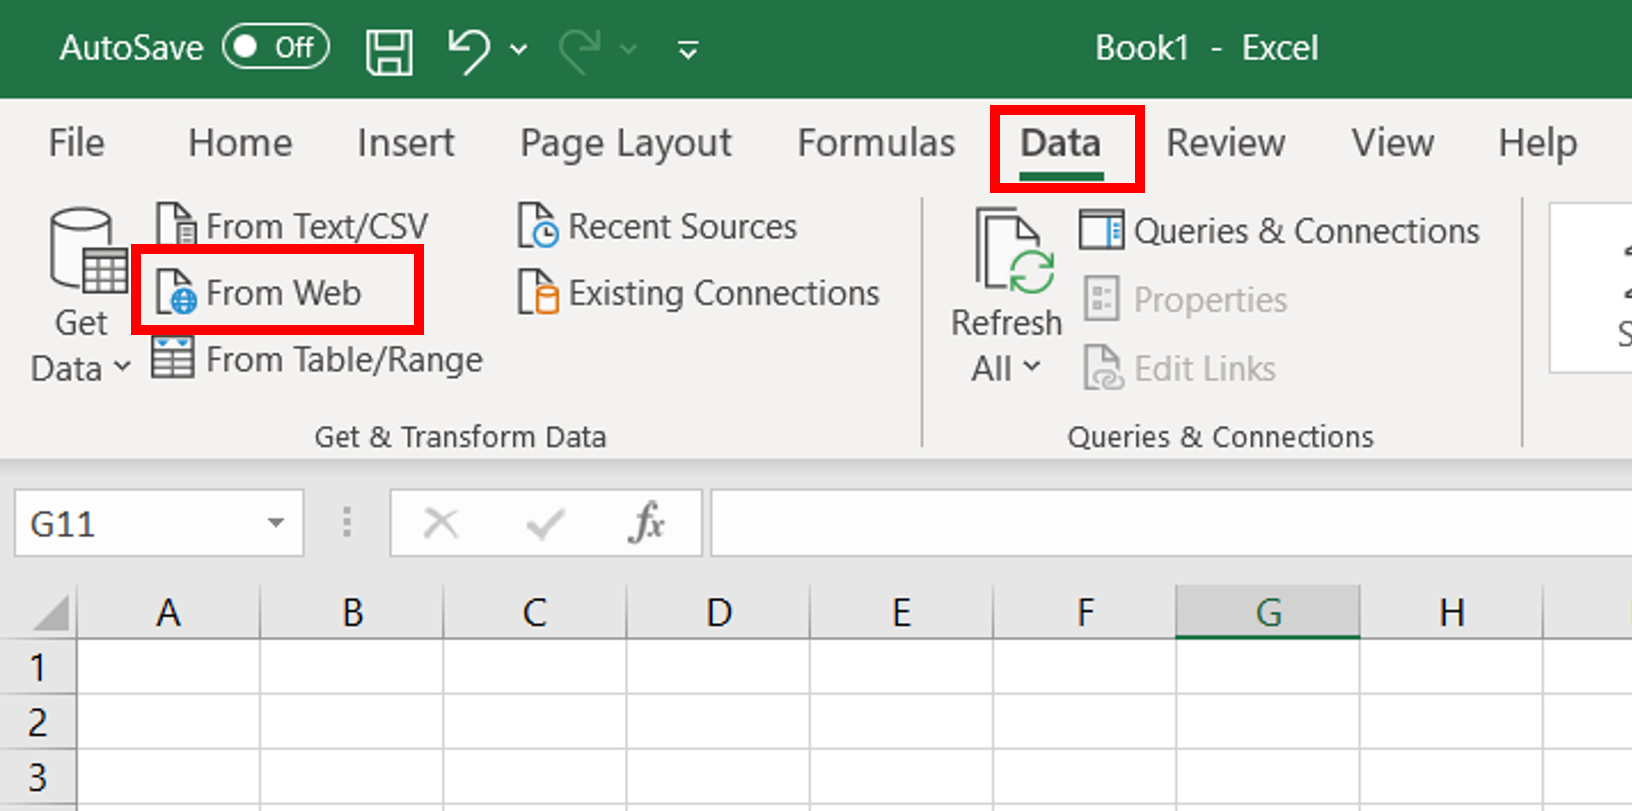This screenshot has height=811, width=1632.
Task: Open the Undo history dropdown arrow
Action: pyautogui.click(x=518, y=49)
